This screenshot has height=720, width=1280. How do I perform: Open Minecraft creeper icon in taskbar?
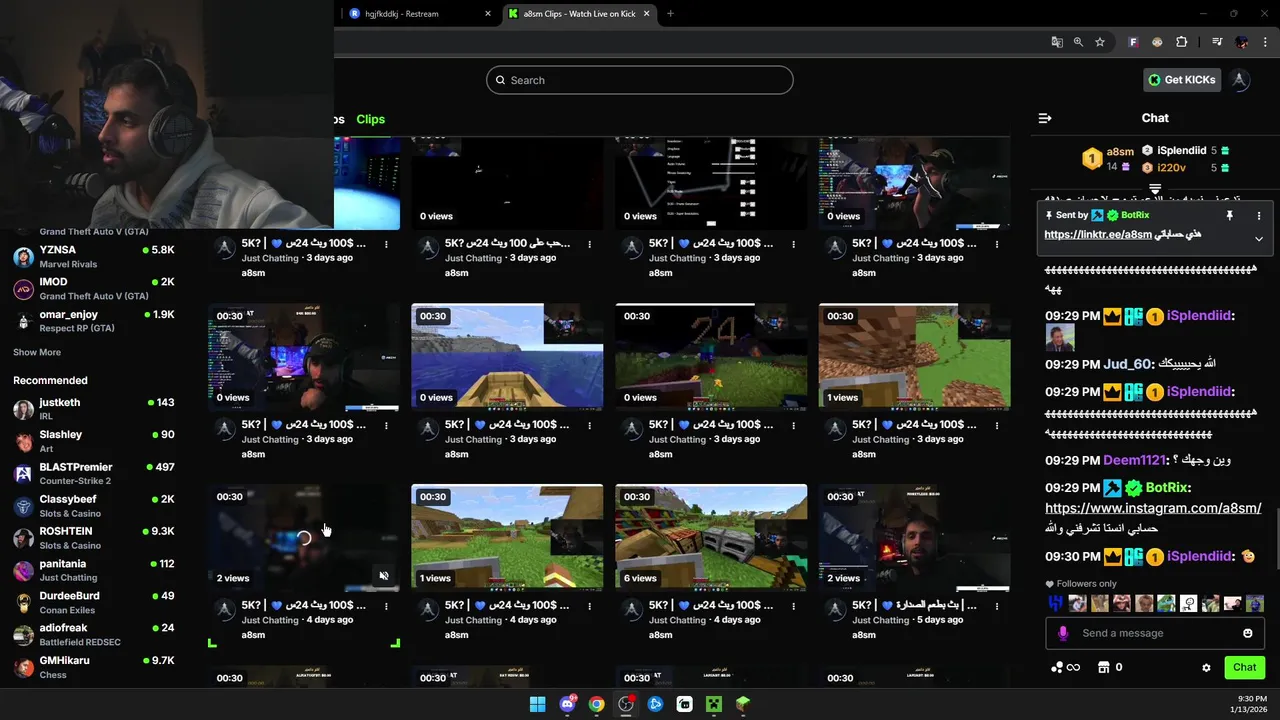pyautogui.click(x=714, y=704)
